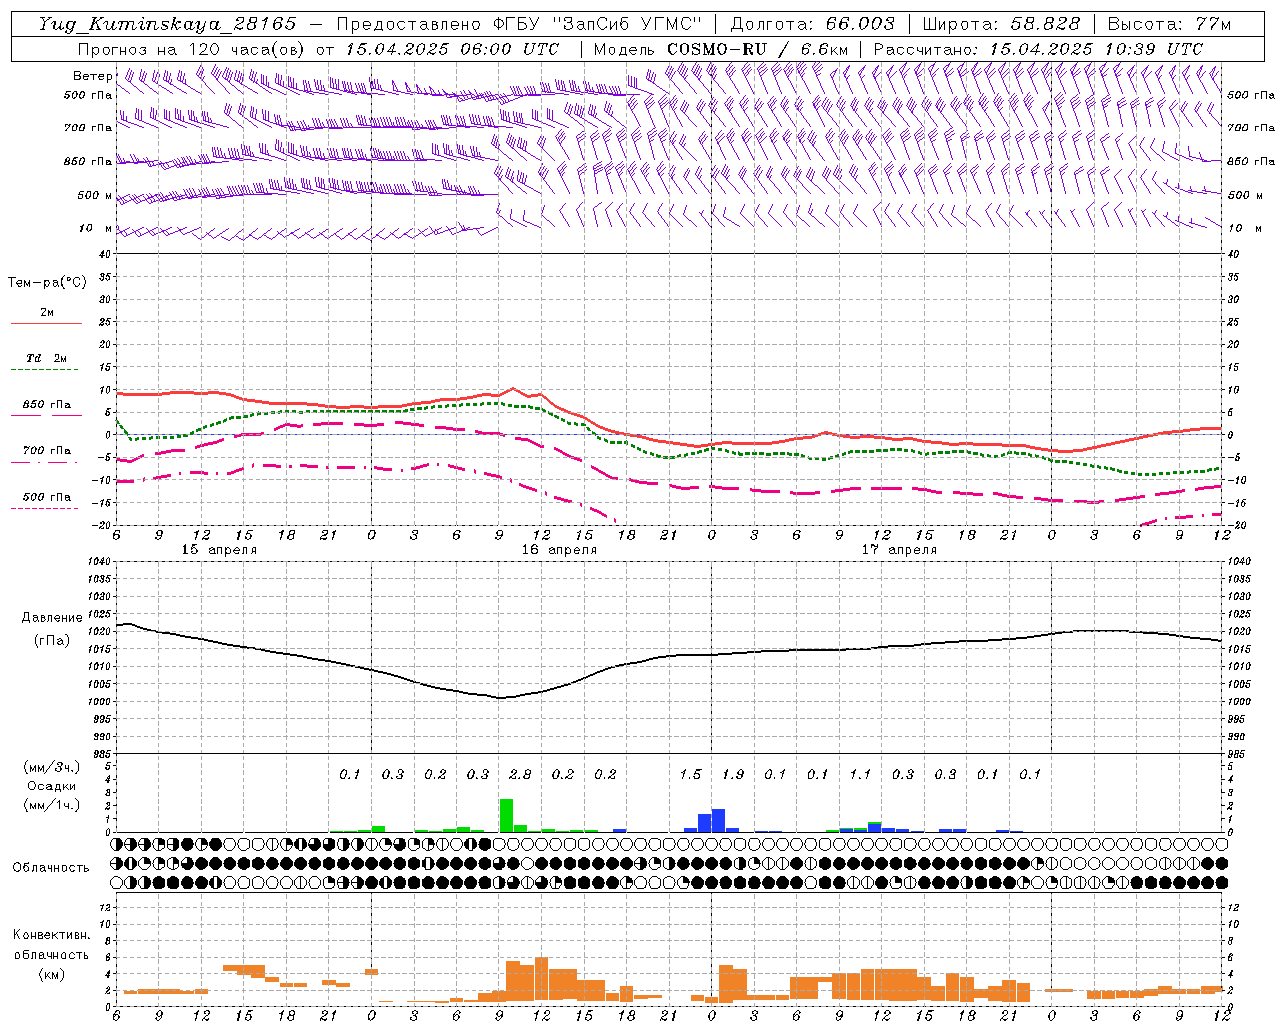Click the station title Yug_Kuminskaya_28165

coord(167,24)
